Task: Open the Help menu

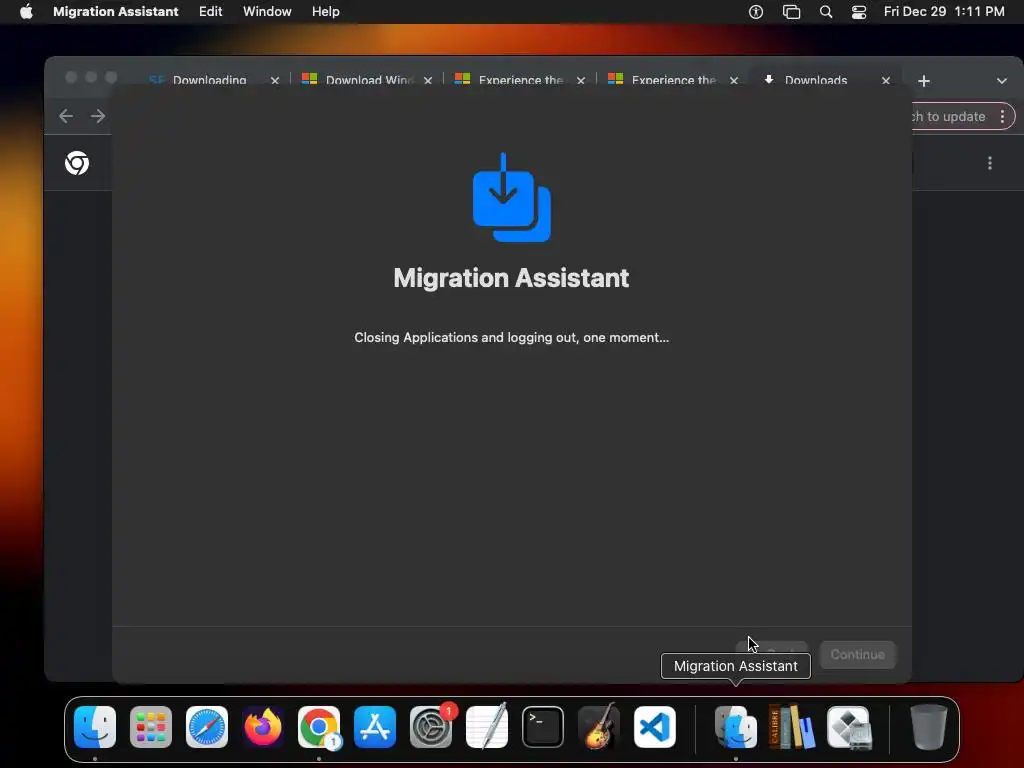Action: point(325,12)
